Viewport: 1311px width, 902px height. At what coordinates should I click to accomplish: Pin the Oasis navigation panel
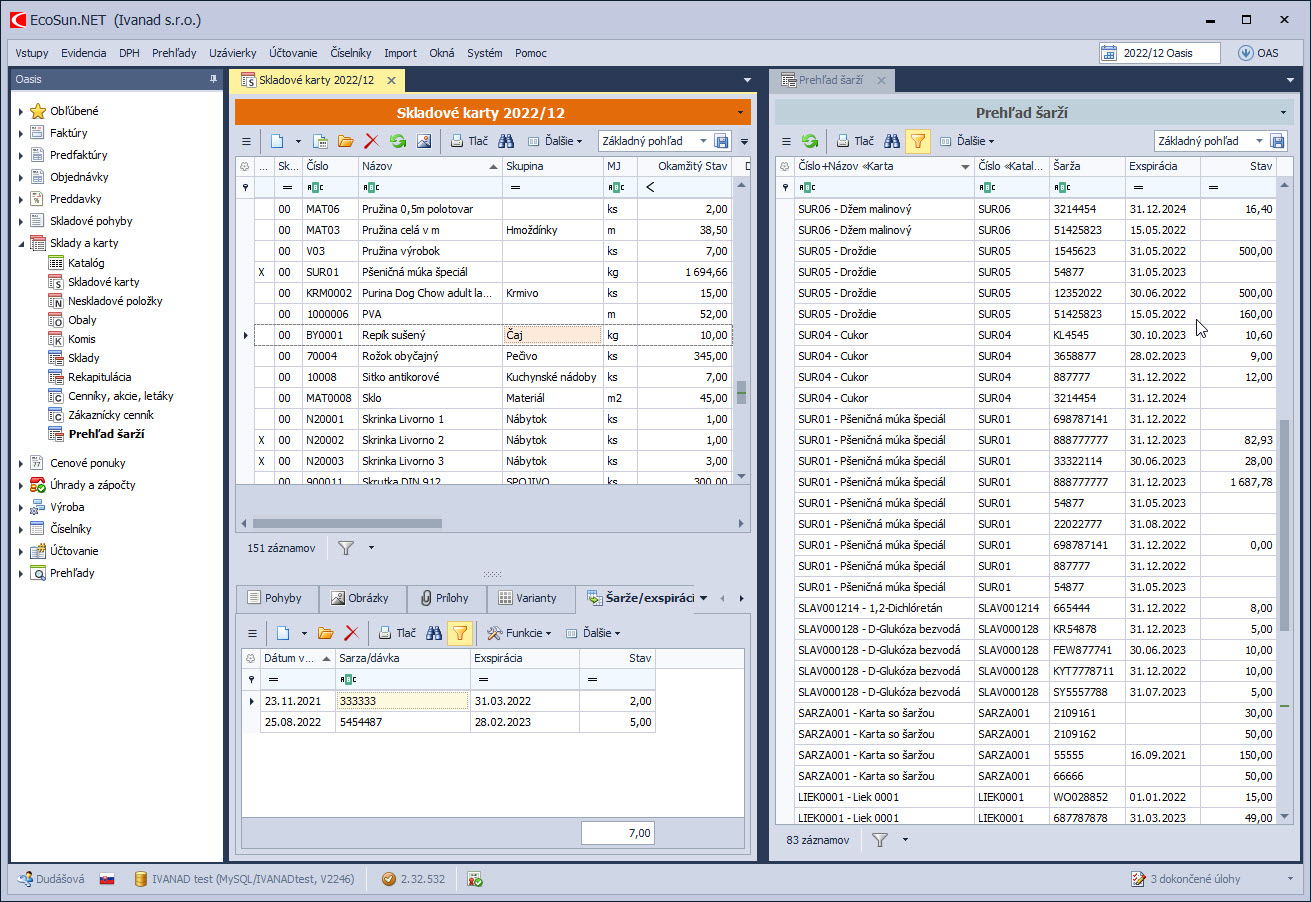point(213,80)
